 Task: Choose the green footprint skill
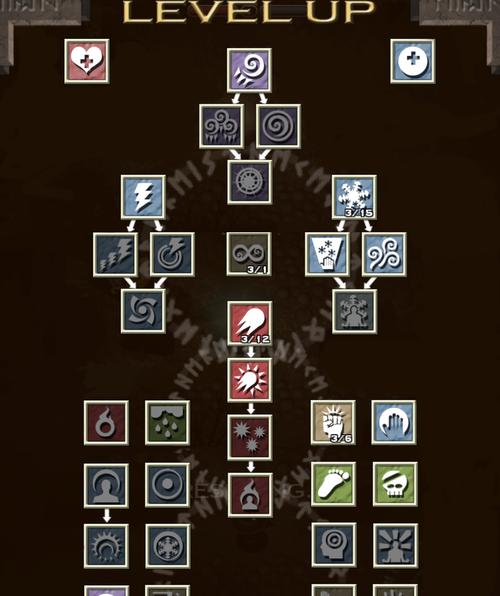[x=333, y=484]
